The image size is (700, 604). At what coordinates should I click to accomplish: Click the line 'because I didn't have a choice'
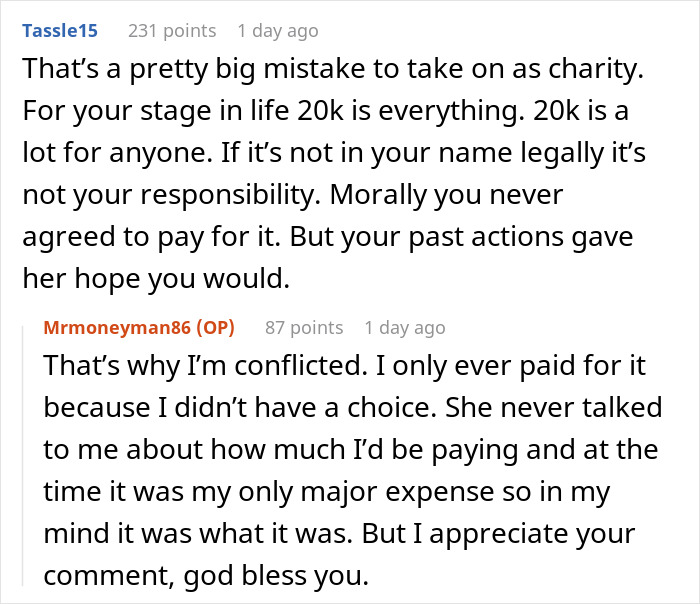[x=352, y=407]
